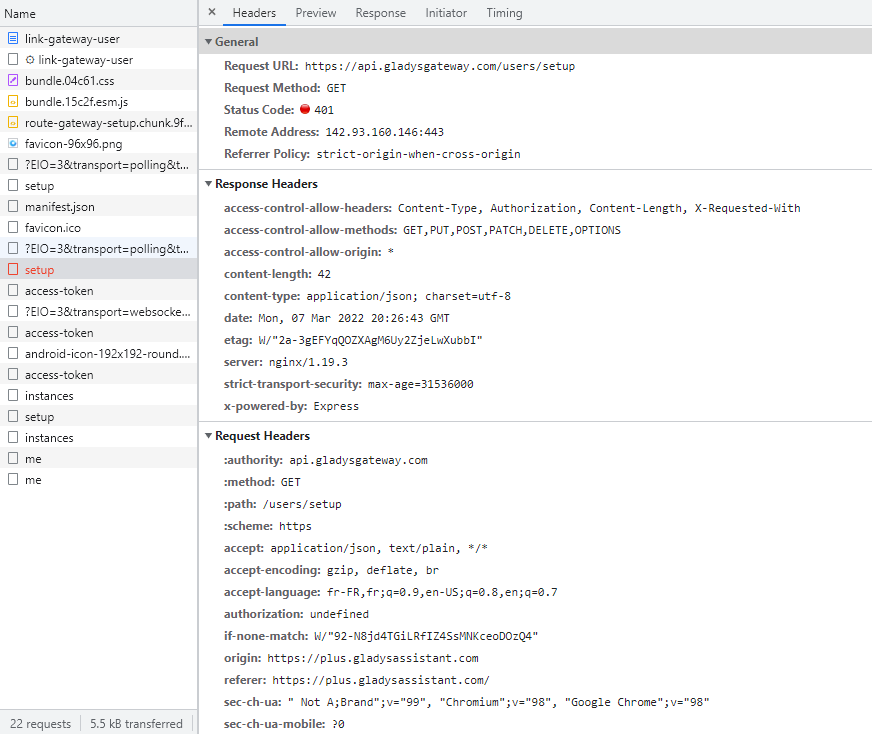
Task: Click the icon of the android-icon-192x192 request
Action: tap(13, 354)
